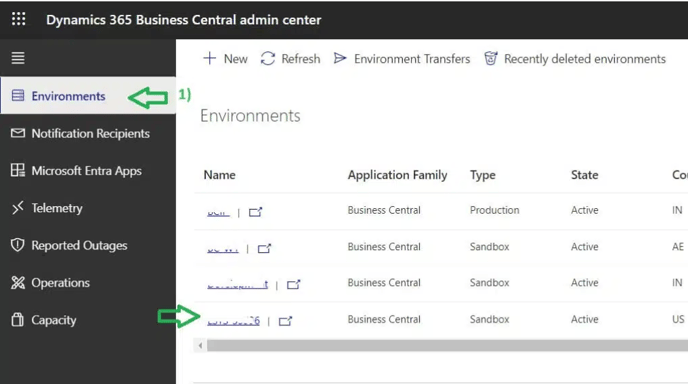
Task: Sort by Type column header
Action: coord(483,175)
